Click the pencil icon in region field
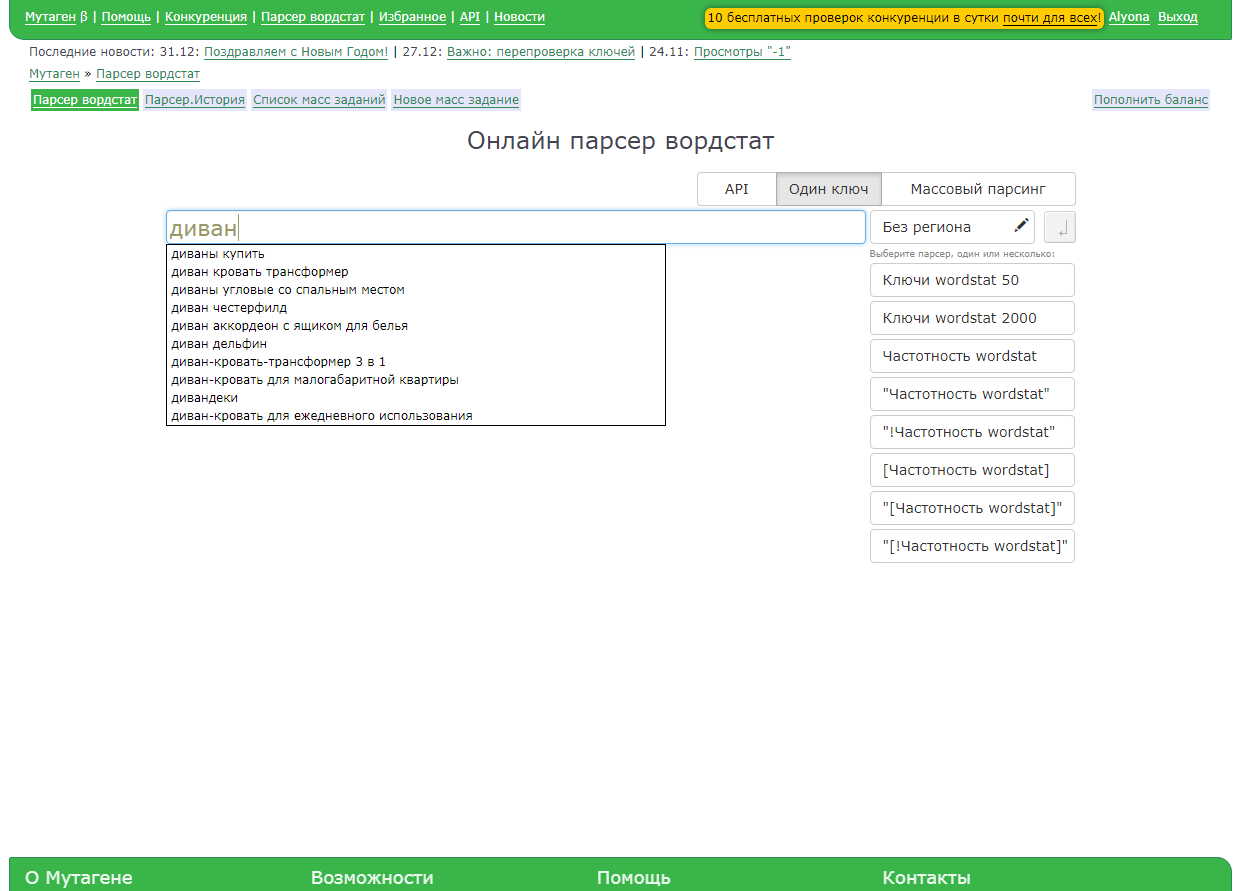 [x=1021, y=226]
